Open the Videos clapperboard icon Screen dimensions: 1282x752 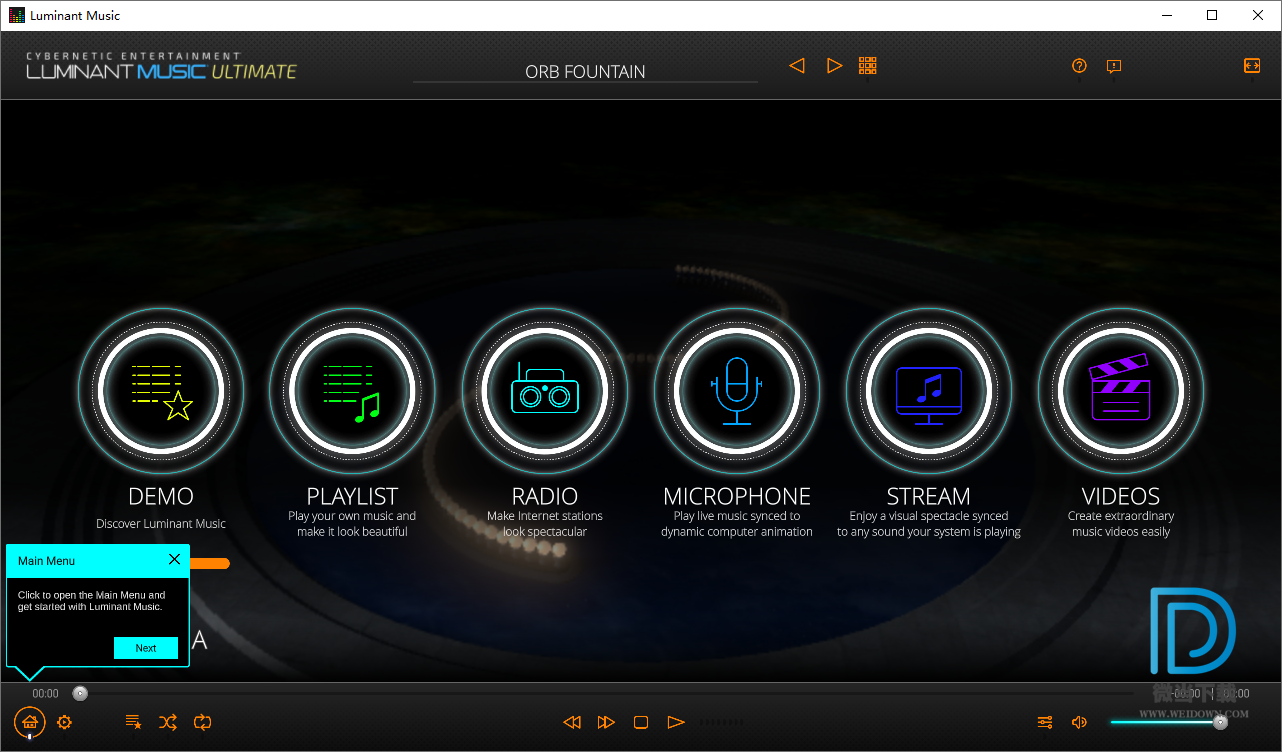tap(1121, 390)
